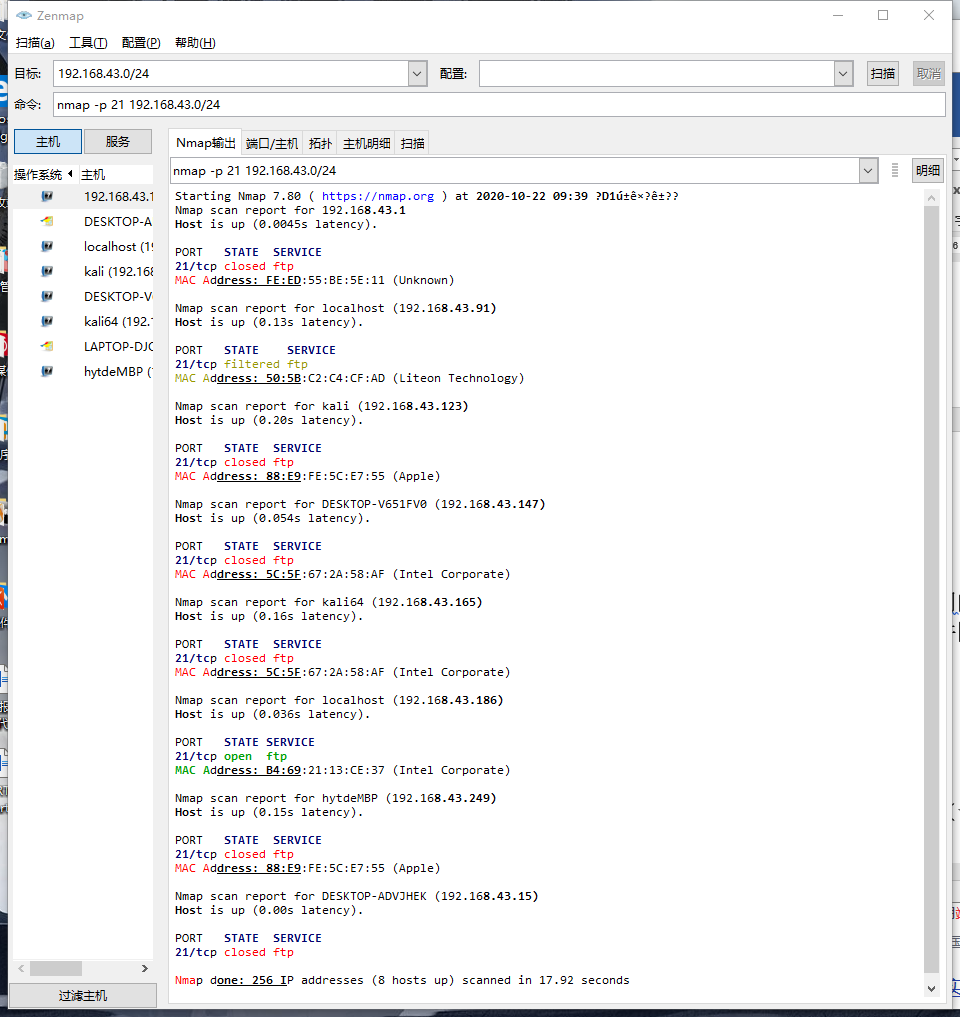Screen dimensions: 960x1017
Task: Click the OS icon beside kali (192.168 host
Action: [x=47, y=271]
